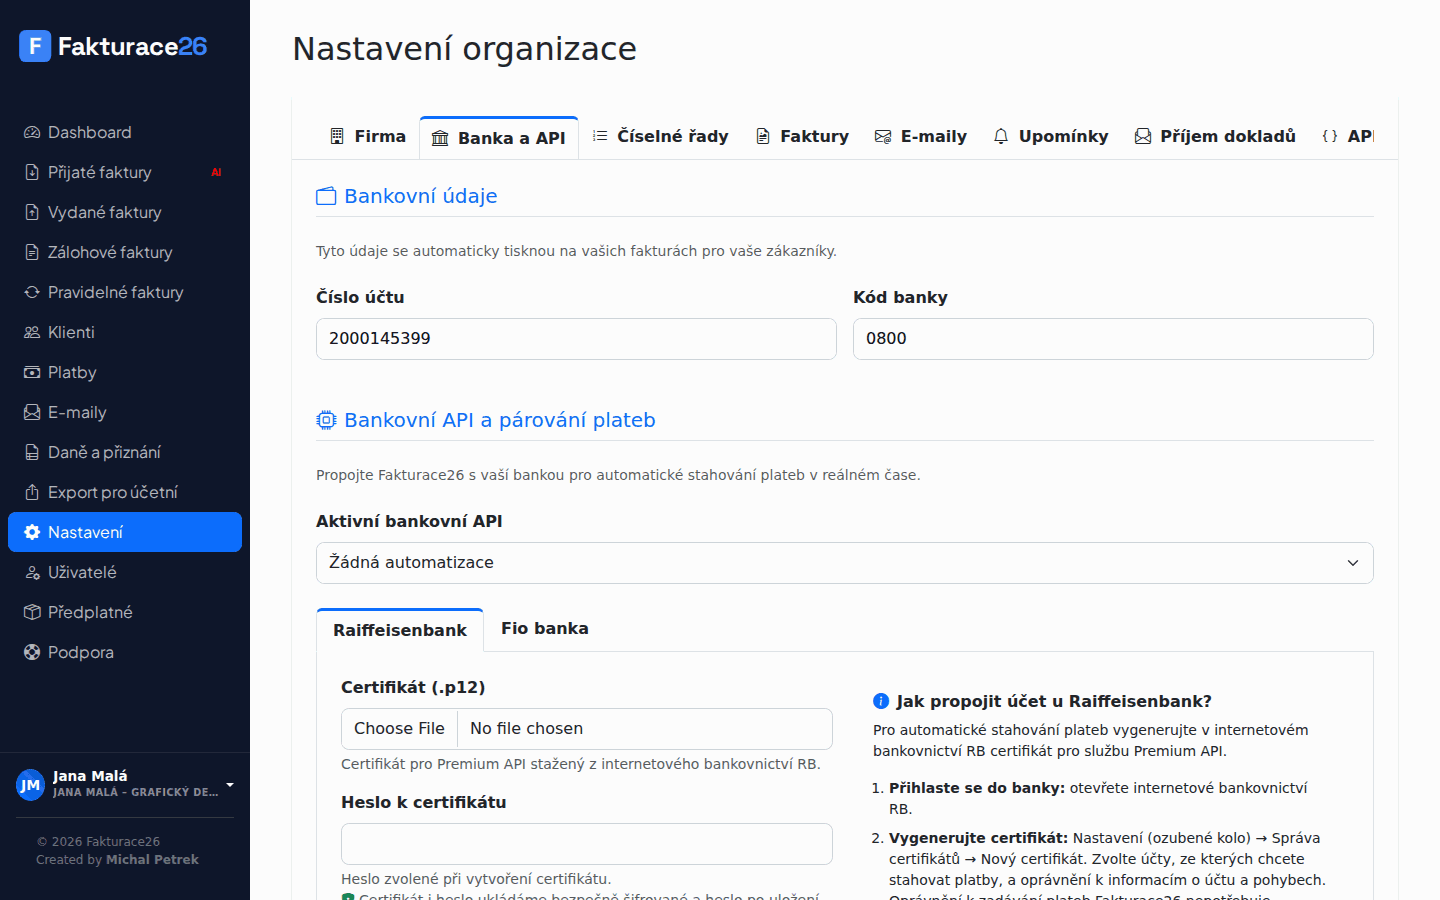1440x900 pixels.
Task: Switch to the Firma tab
Action: click(367, 136)
